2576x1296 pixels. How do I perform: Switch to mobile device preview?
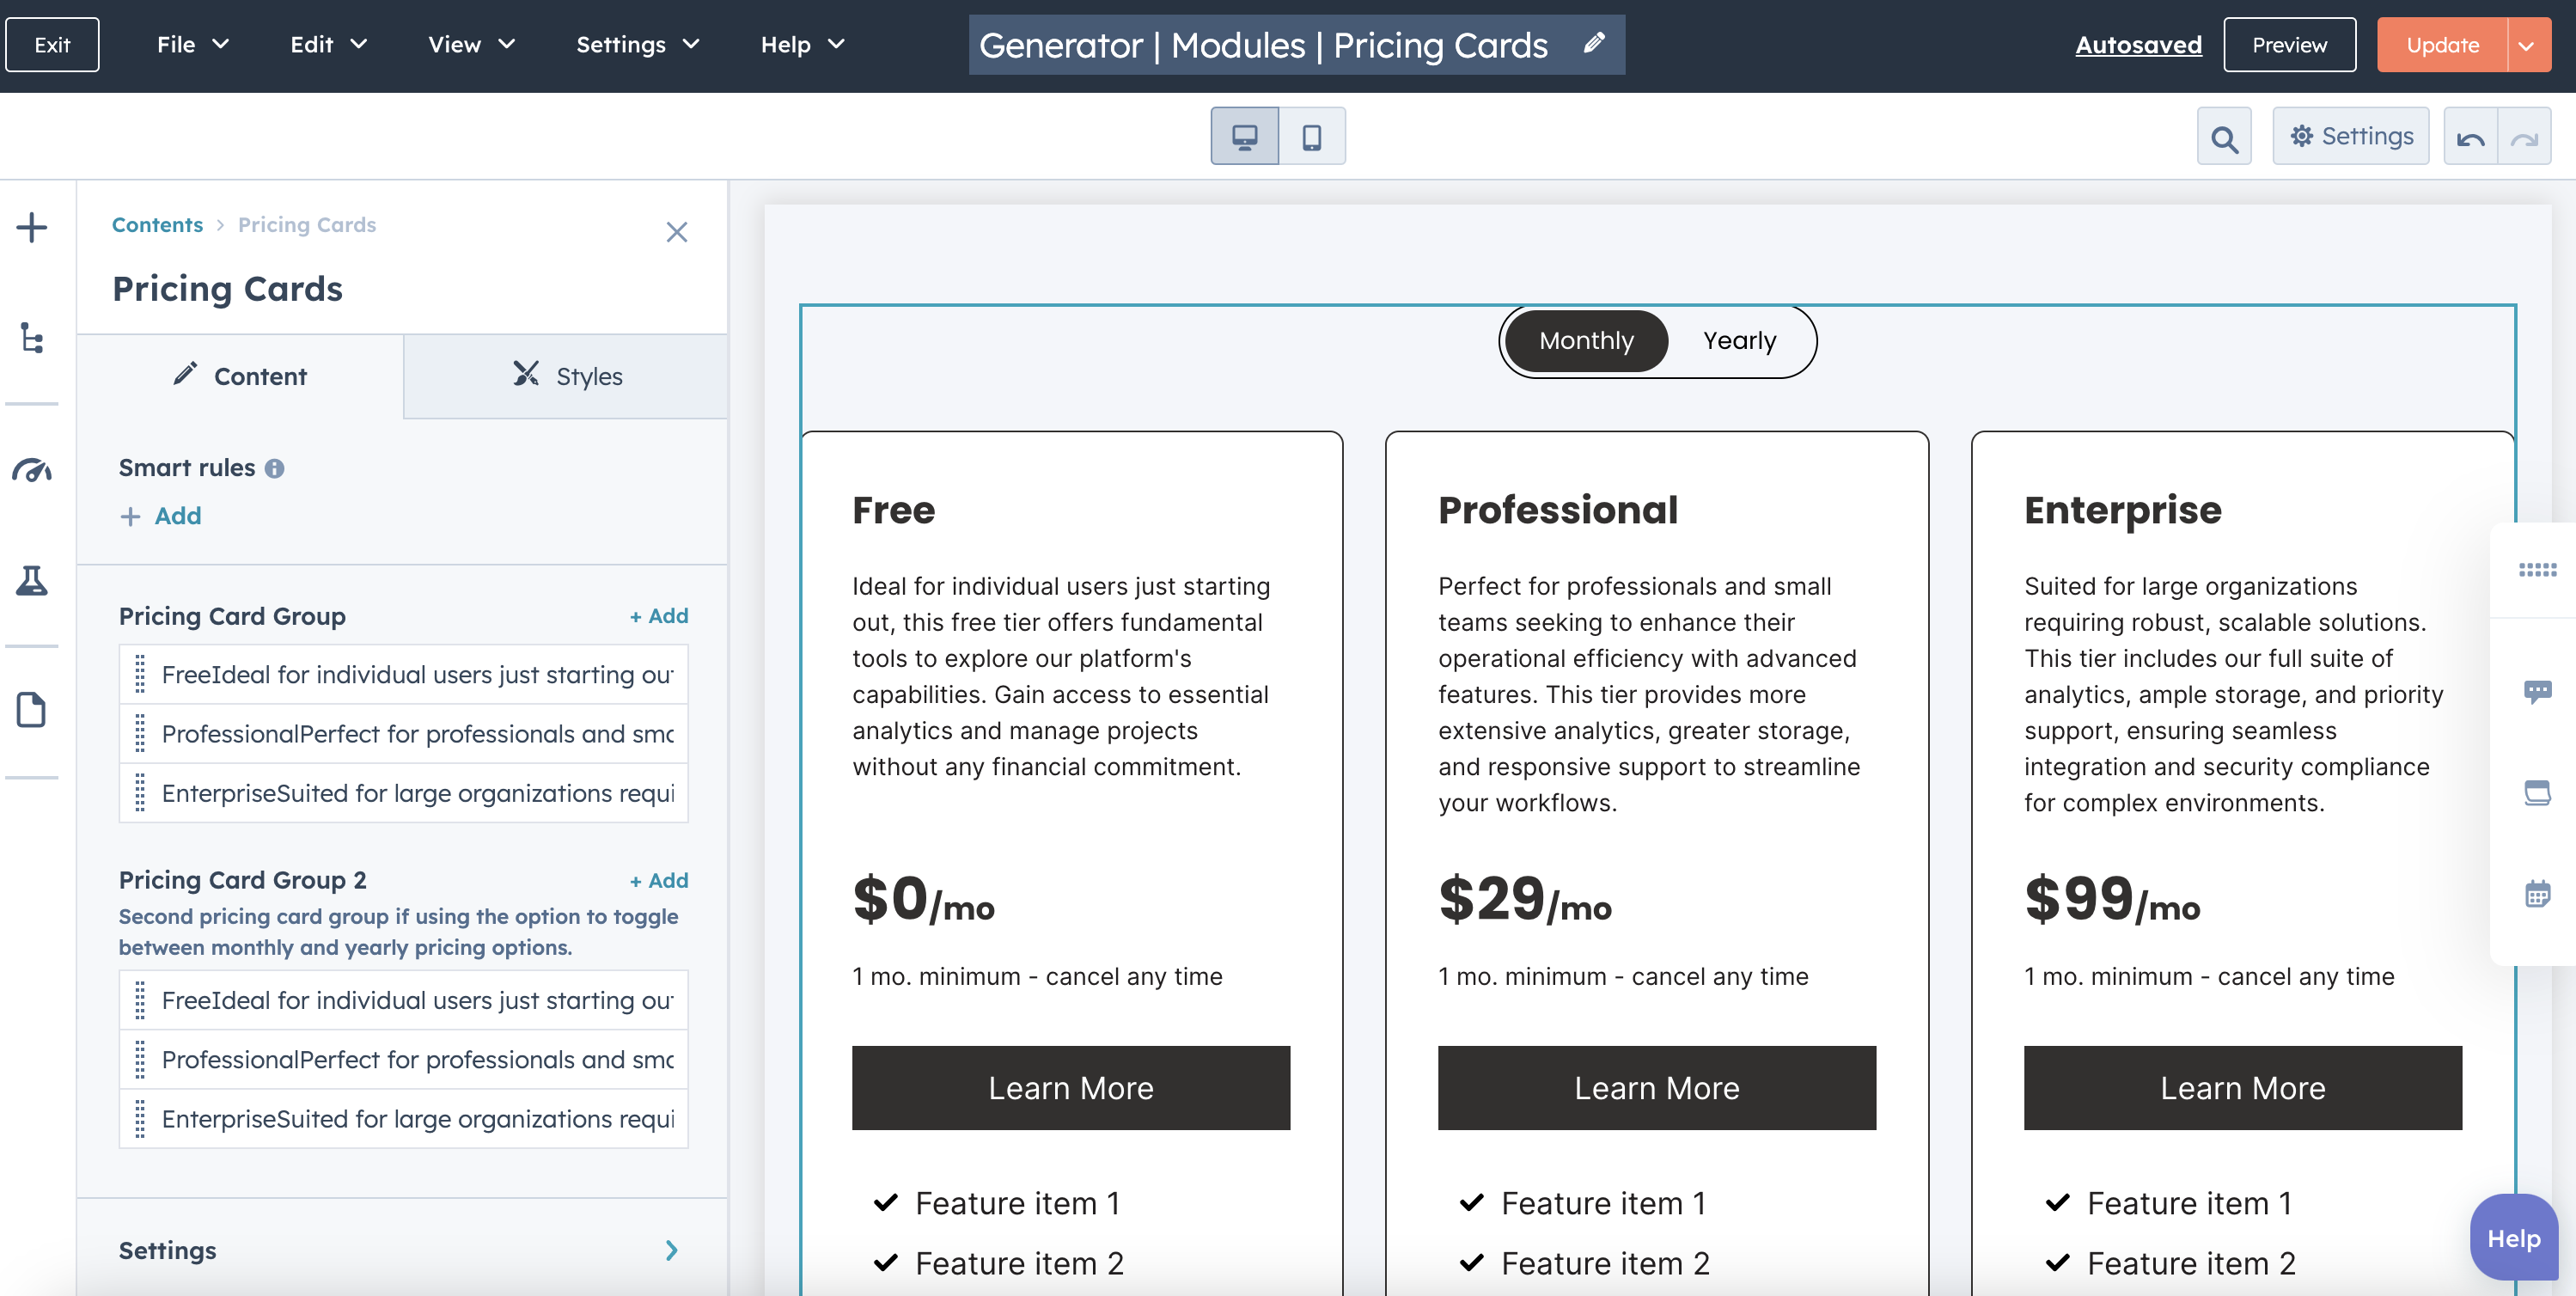click(1311, 136)
